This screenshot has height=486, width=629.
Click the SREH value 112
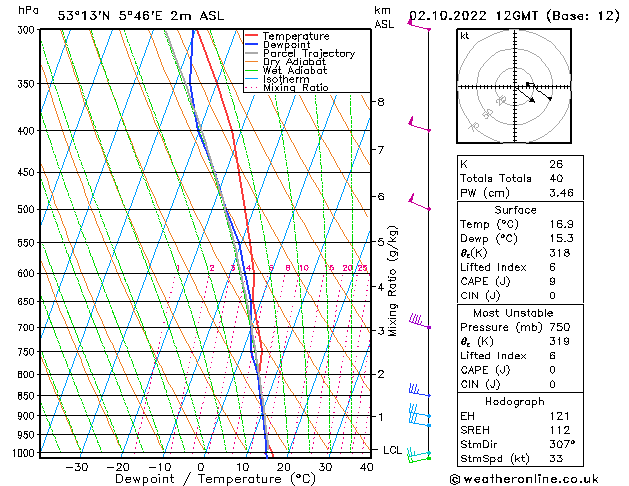pyautogui.click(x=560, y=430)
